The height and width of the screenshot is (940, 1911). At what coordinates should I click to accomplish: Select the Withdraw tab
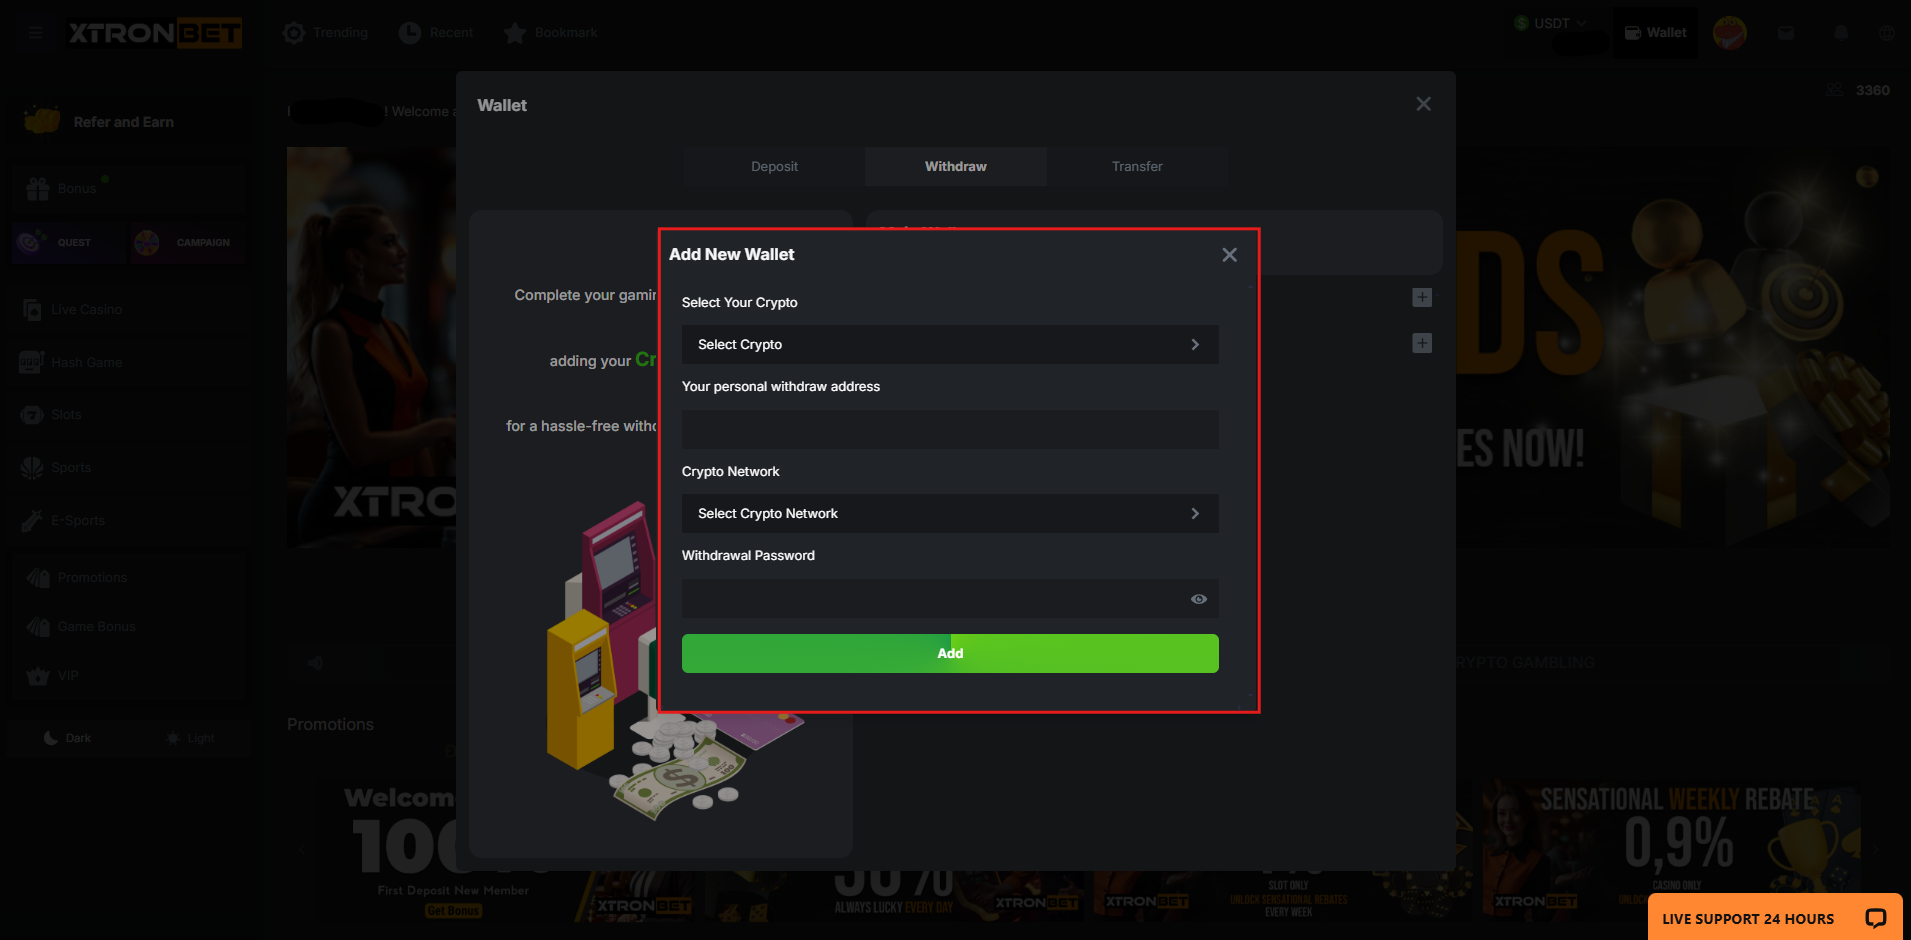[955, 166]
